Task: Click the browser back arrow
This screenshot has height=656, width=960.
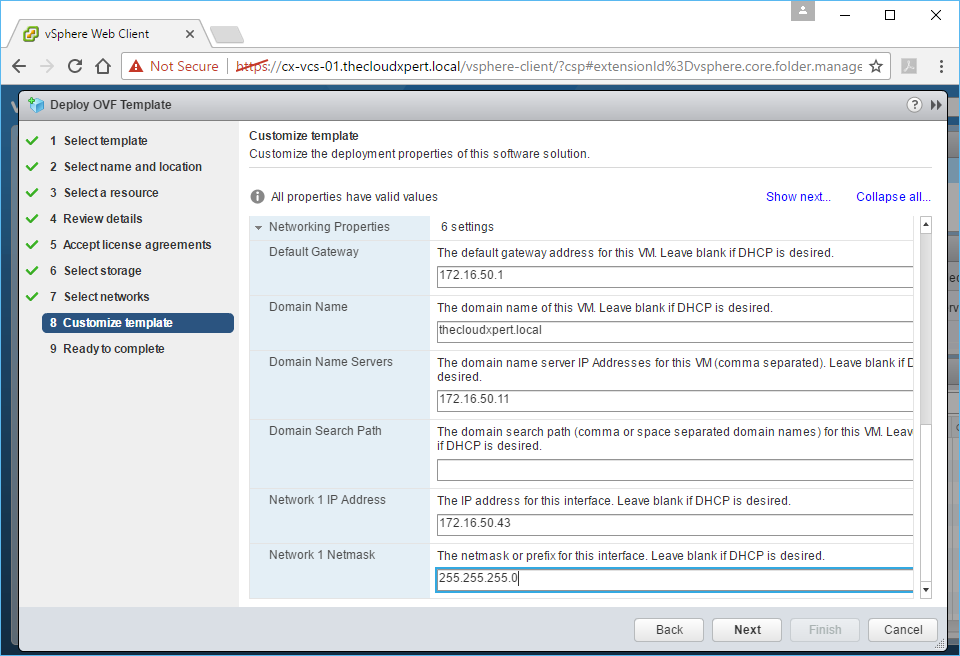Action: 19,67
